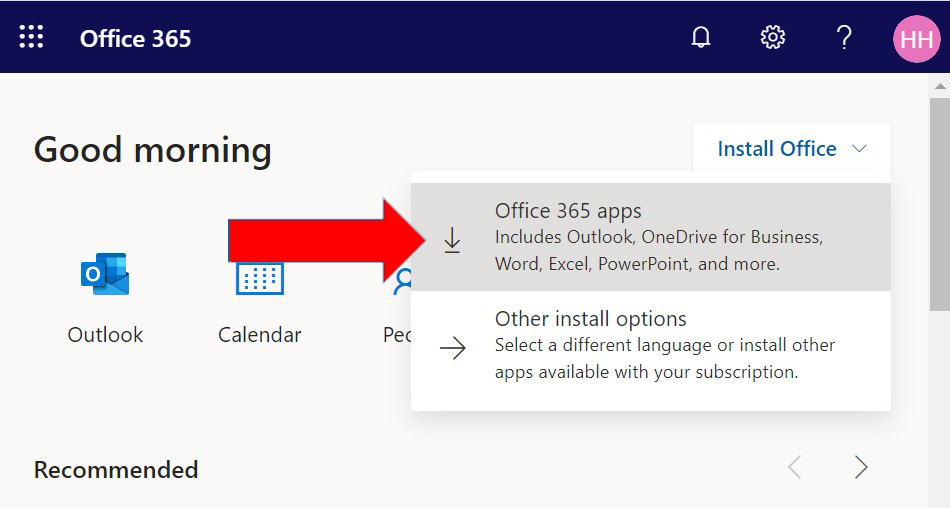
Task: Click the Good morning greeting text
Action: [x=152, y=150]
